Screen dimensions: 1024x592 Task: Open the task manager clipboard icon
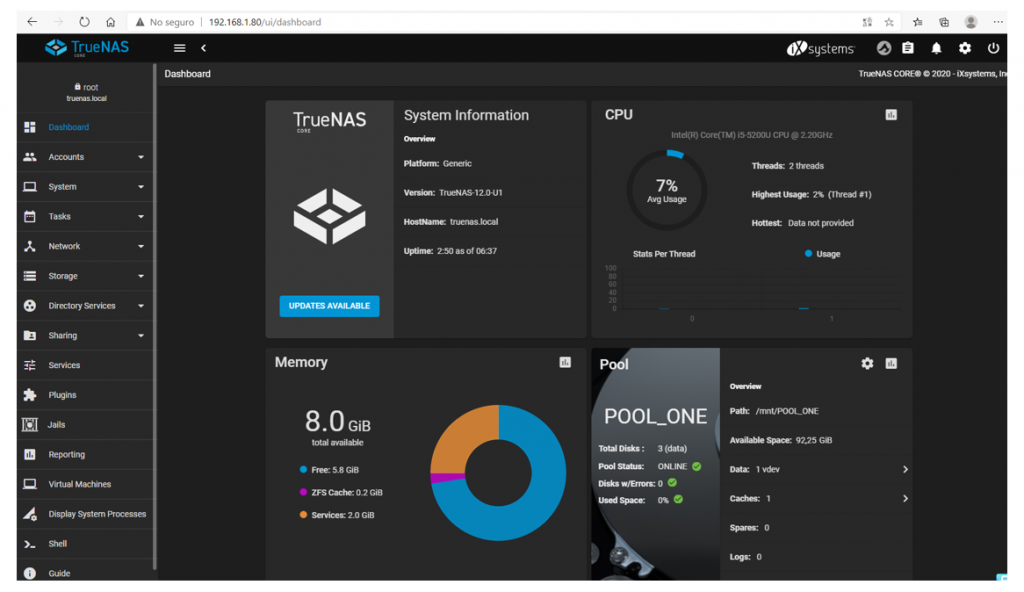point(908,48)
